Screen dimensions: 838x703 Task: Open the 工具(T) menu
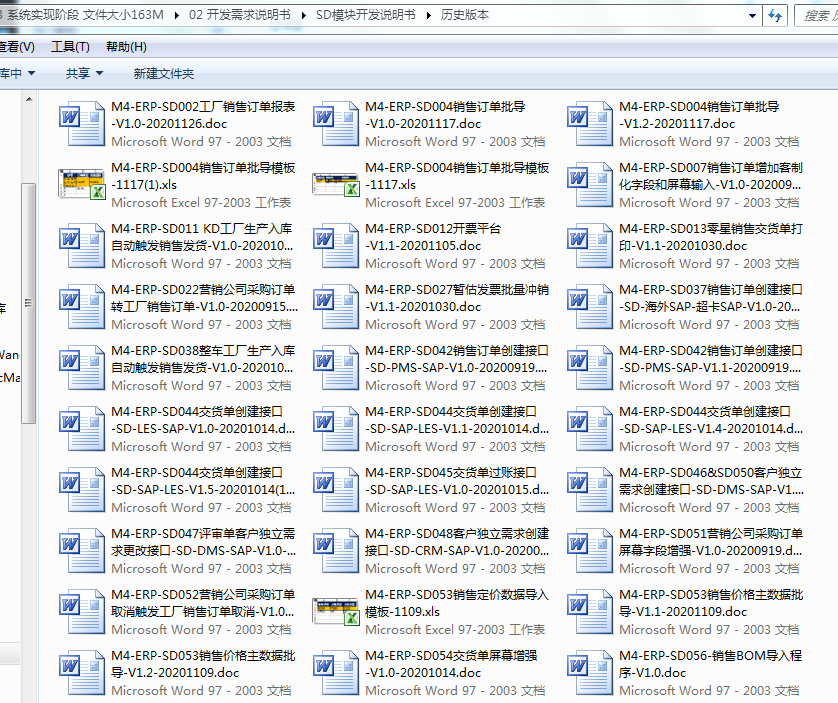70,47
